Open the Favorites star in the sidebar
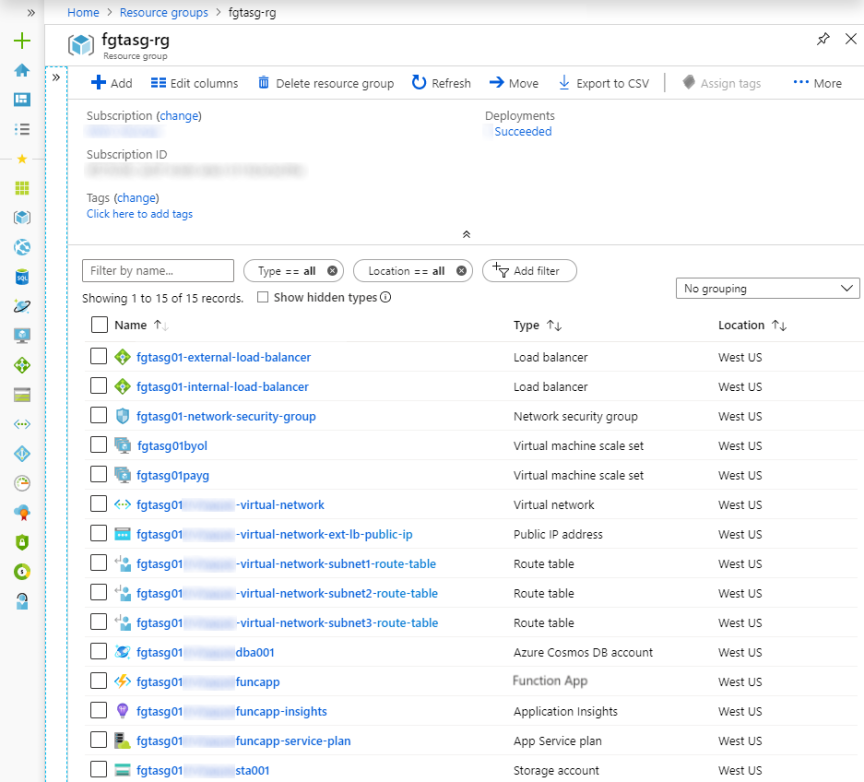 click(20, 157)
